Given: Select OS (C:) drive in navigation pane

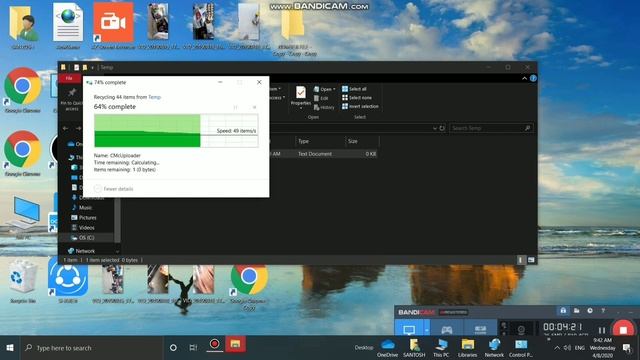Looking at the screenshot, I should [87, 238].
